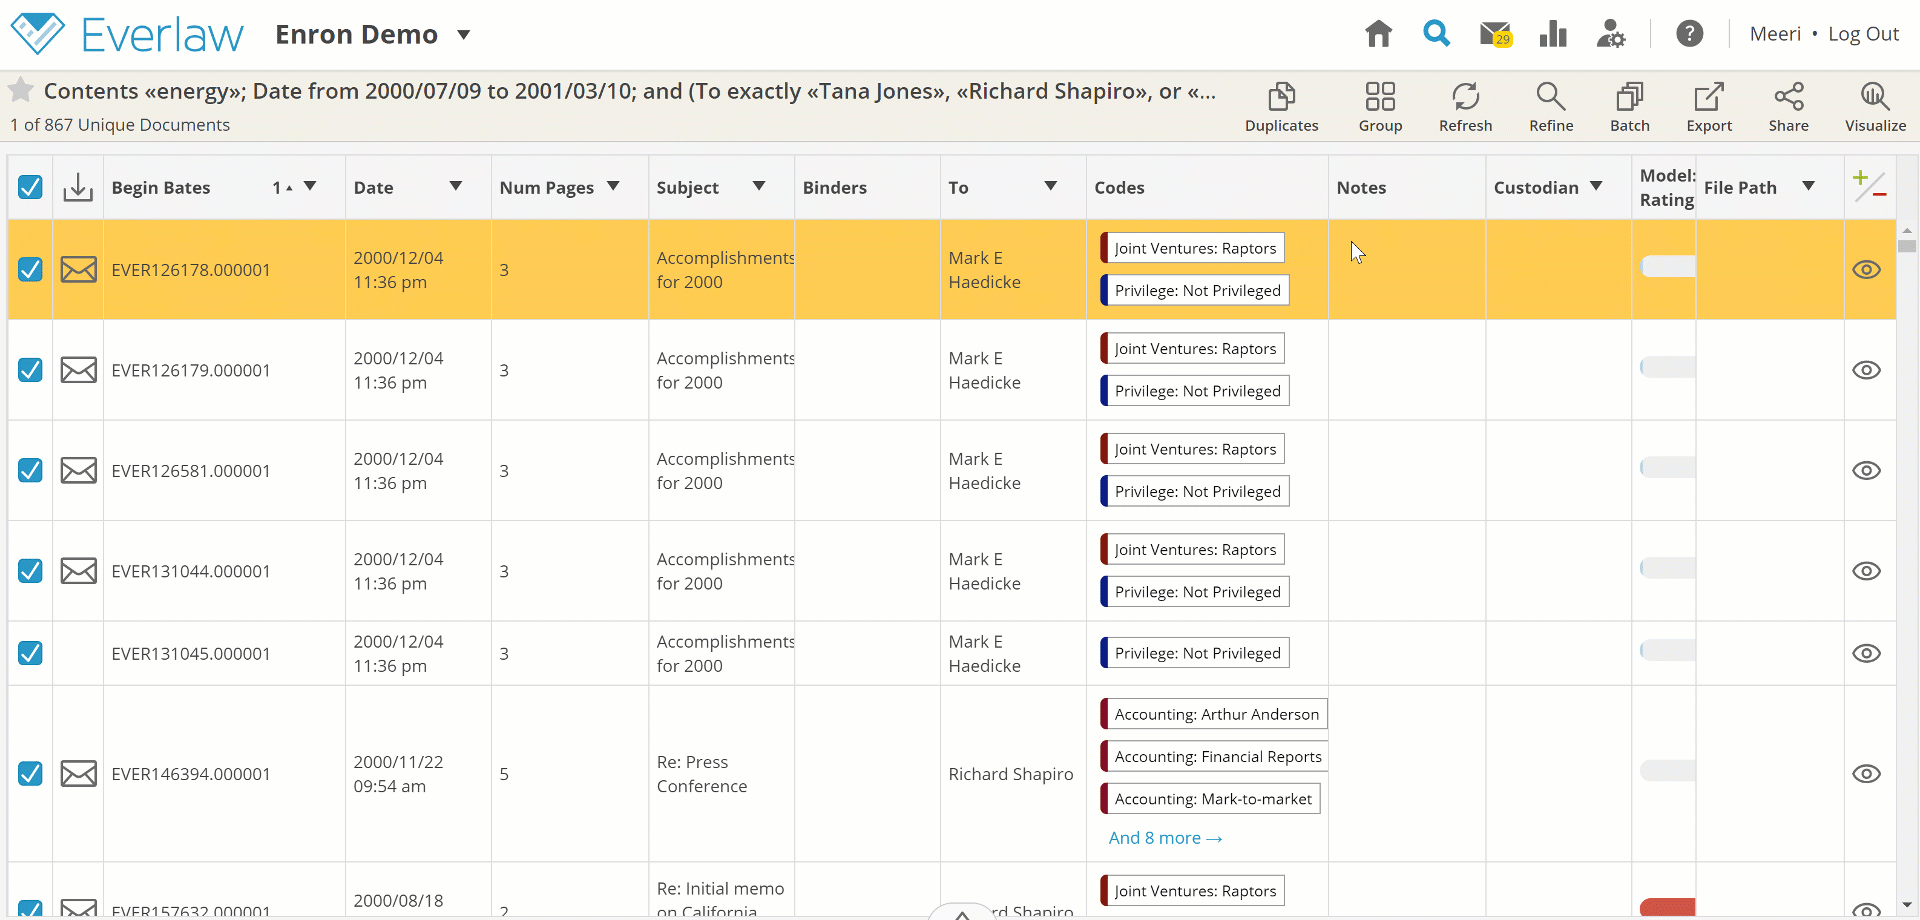Open the Enron Demo project dropdown

[x=463, y=35]
